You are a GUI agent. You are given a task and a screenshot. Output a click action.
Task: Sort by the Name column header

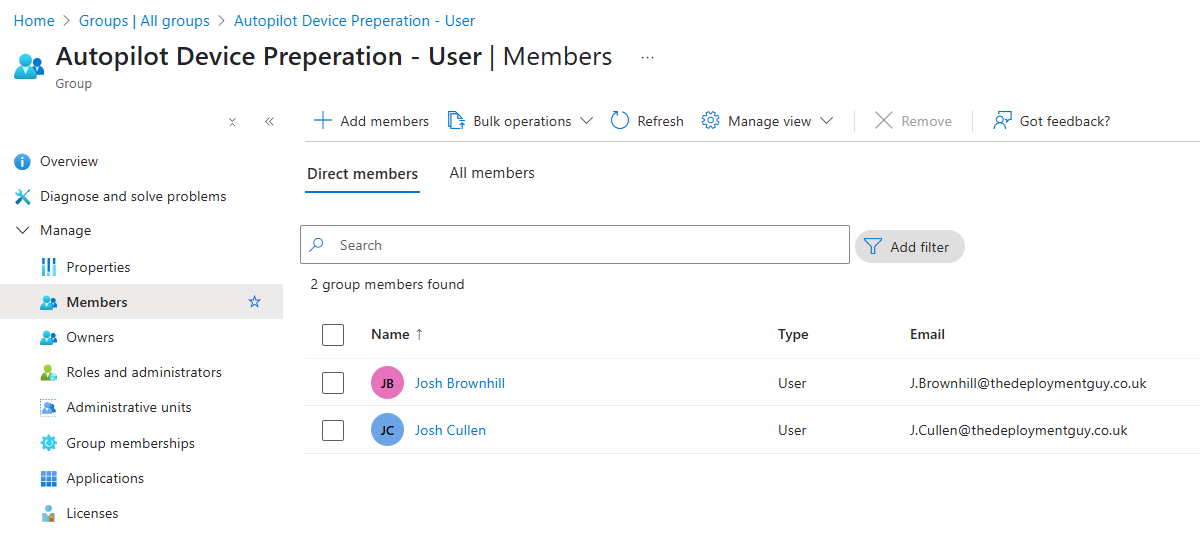(390, 335)
